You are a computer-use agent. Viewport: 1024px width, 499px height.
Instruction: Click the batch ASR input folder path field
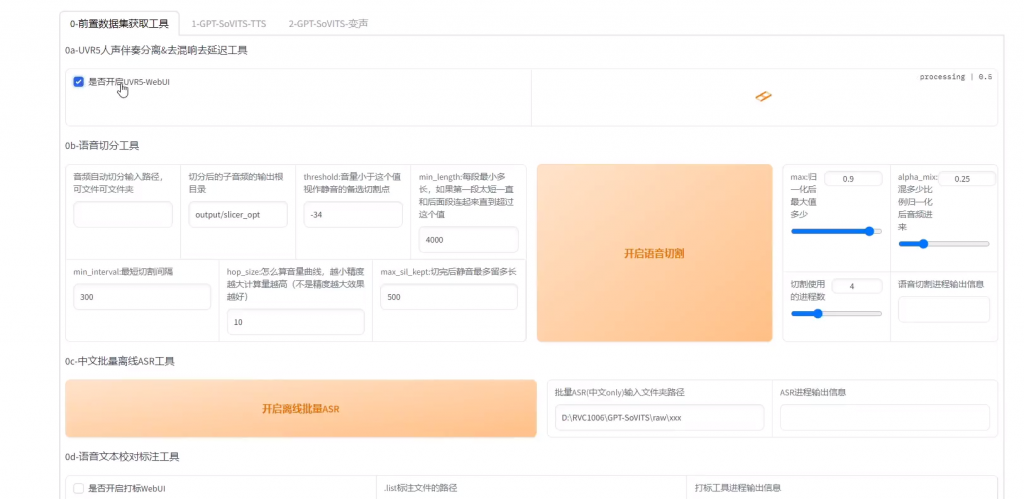point(659,417)
